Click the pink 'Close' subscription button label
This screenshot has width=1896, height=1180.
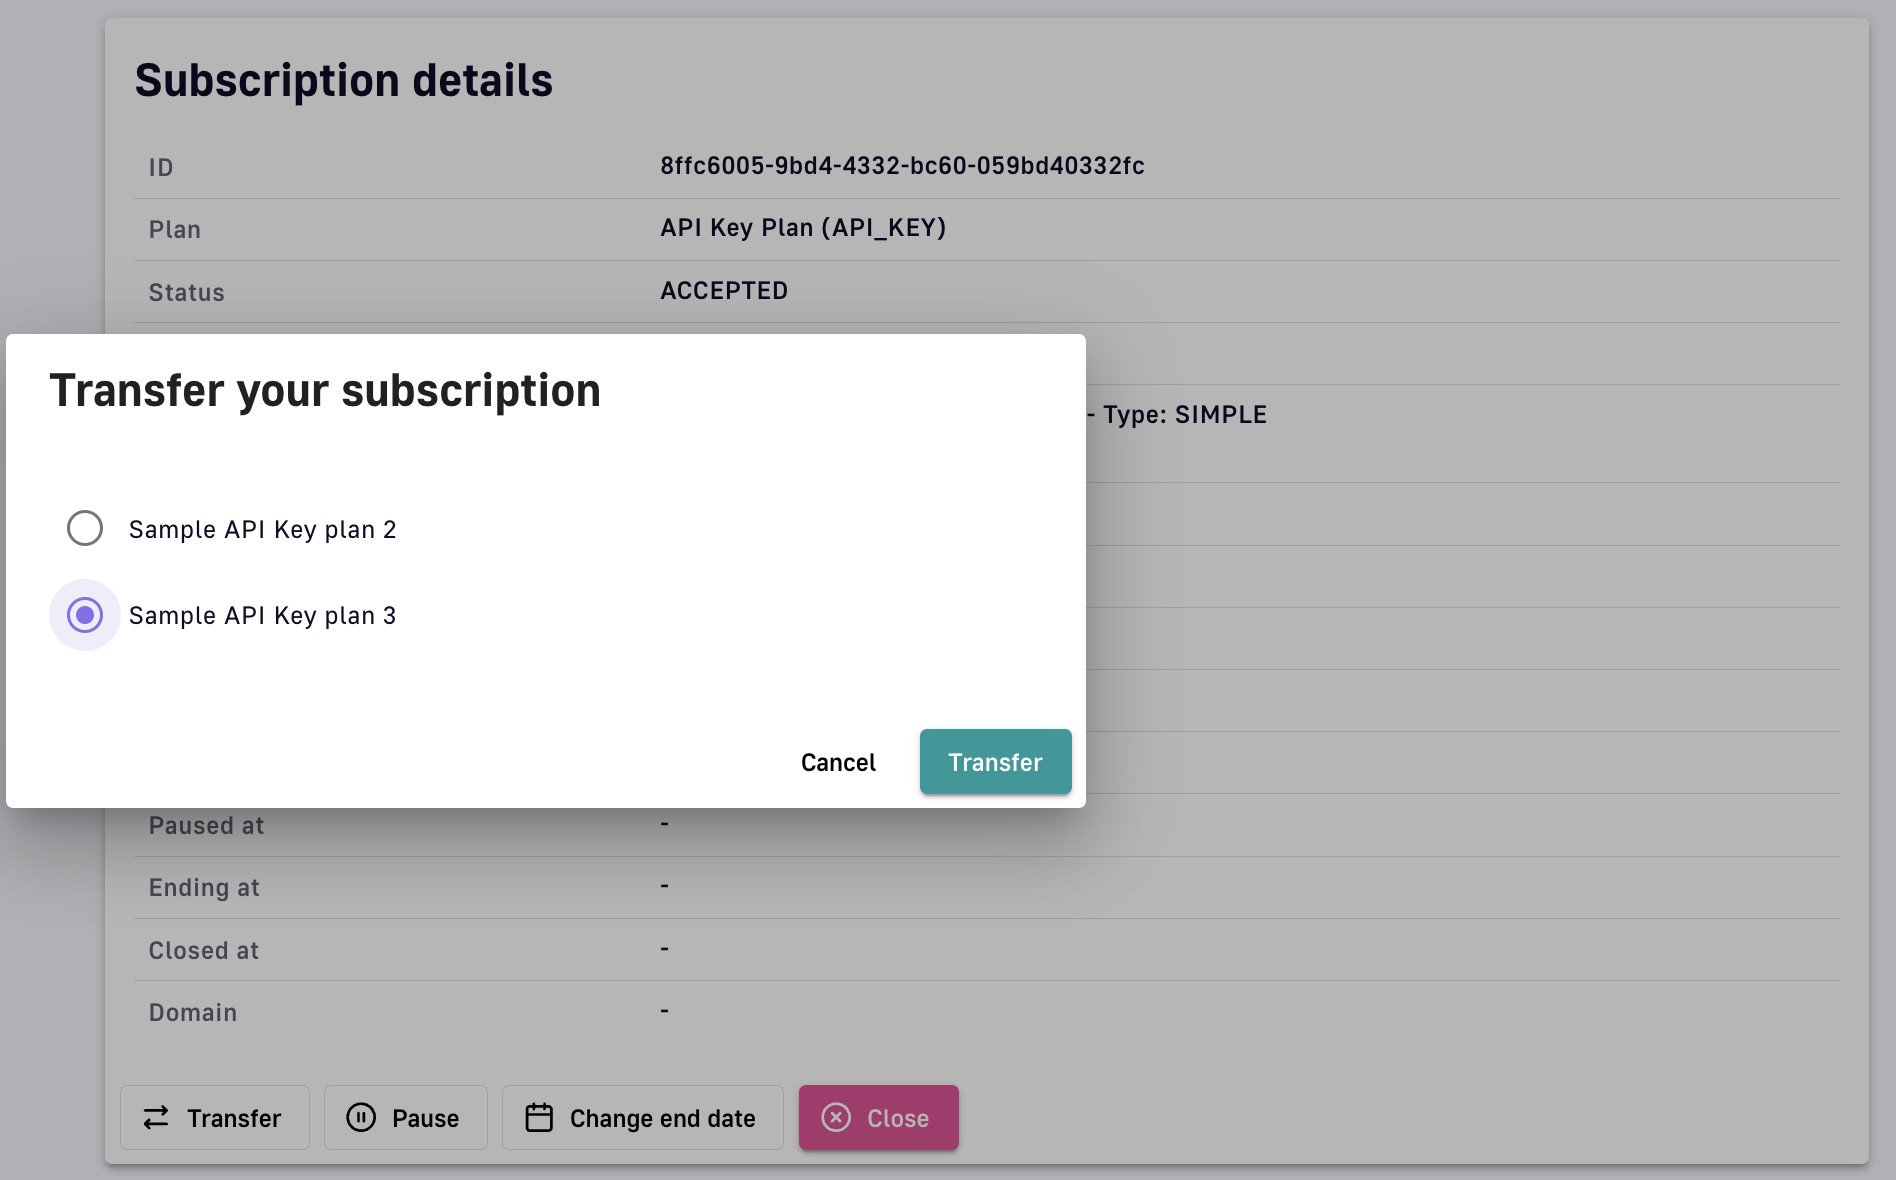897,1118
